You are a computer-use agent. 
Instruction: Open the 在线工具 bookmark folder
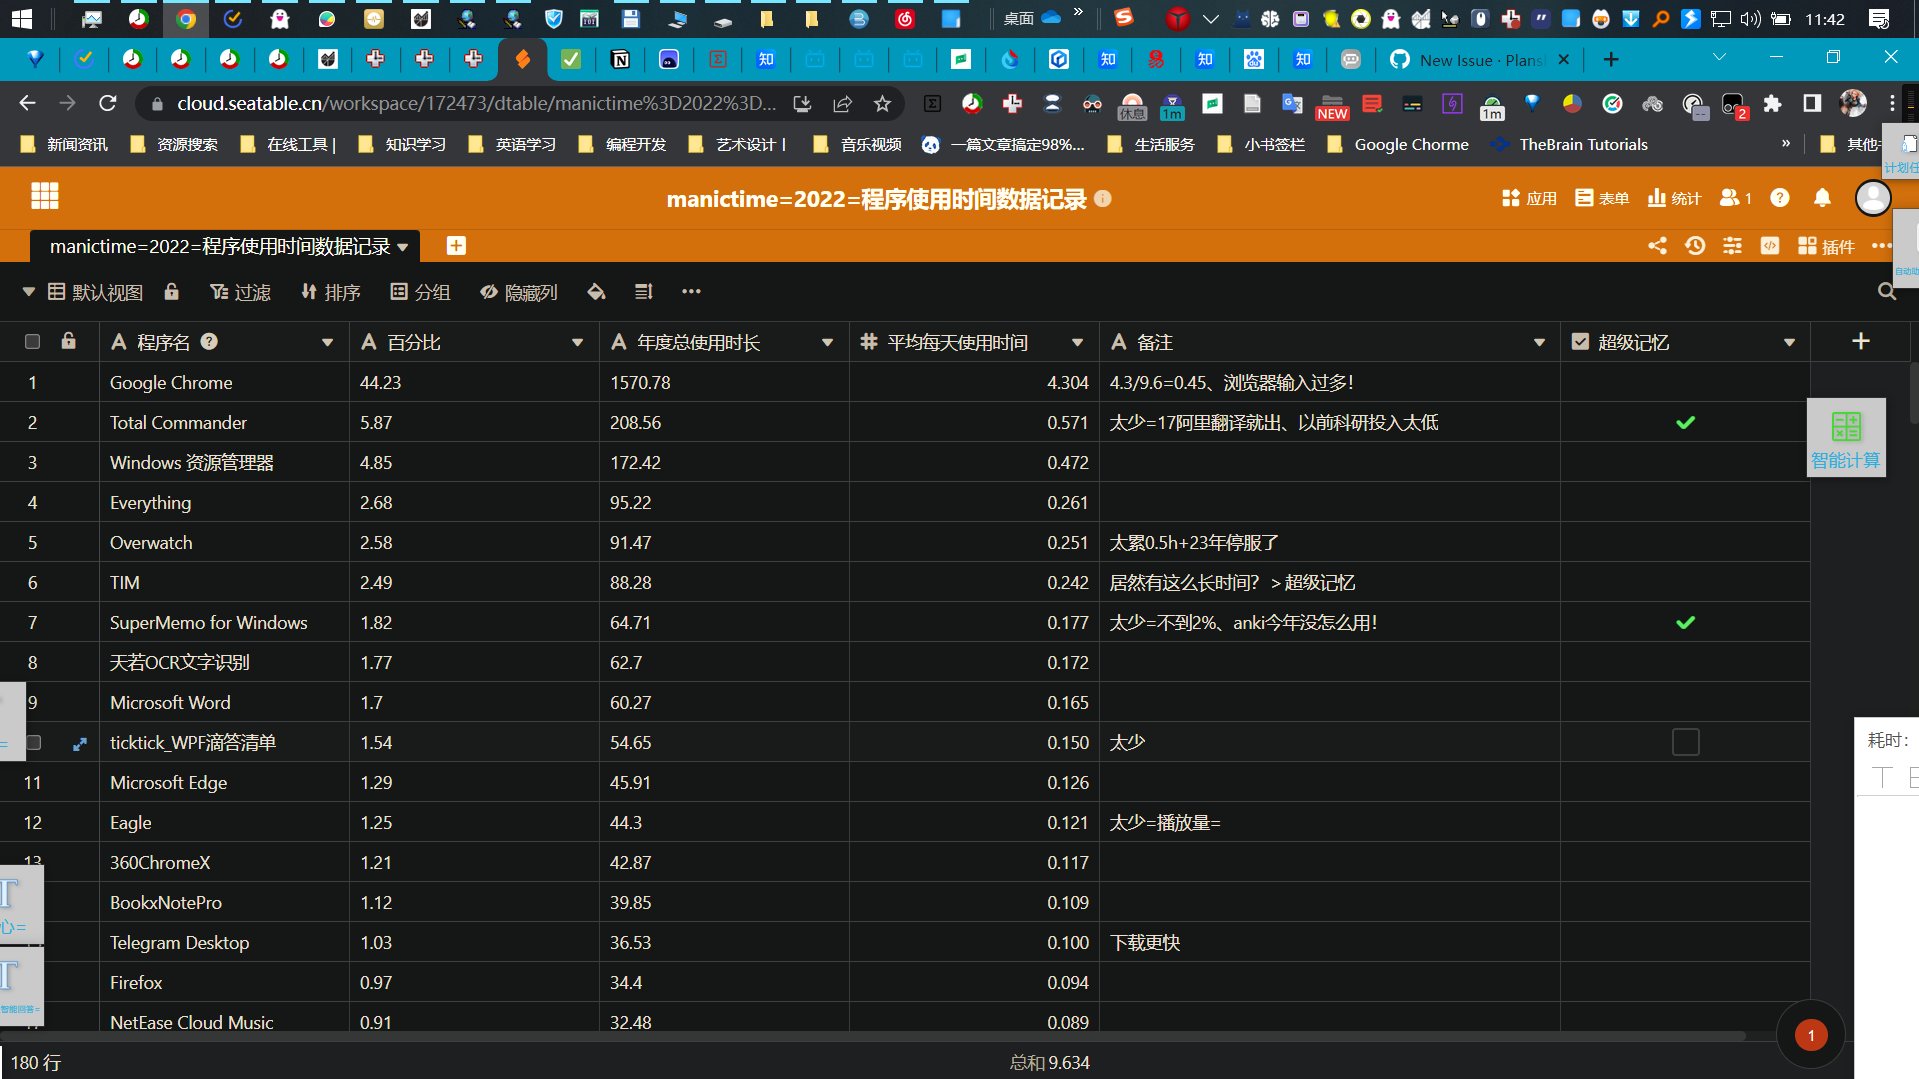(x=289, y=144)
